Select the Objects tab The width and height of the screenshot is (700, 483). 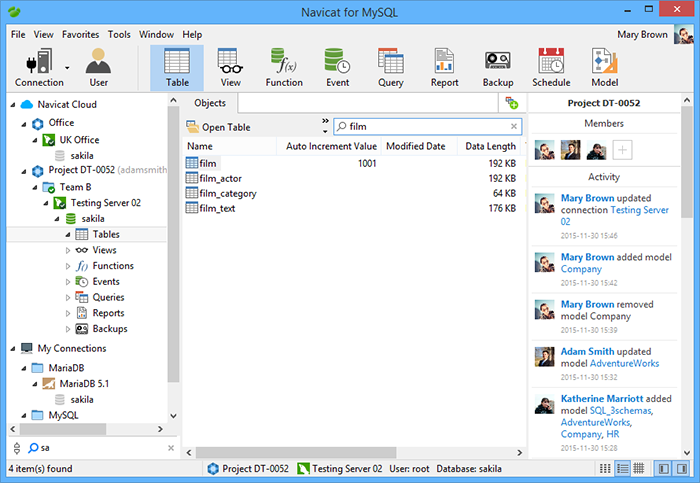[x=210, y=103]
